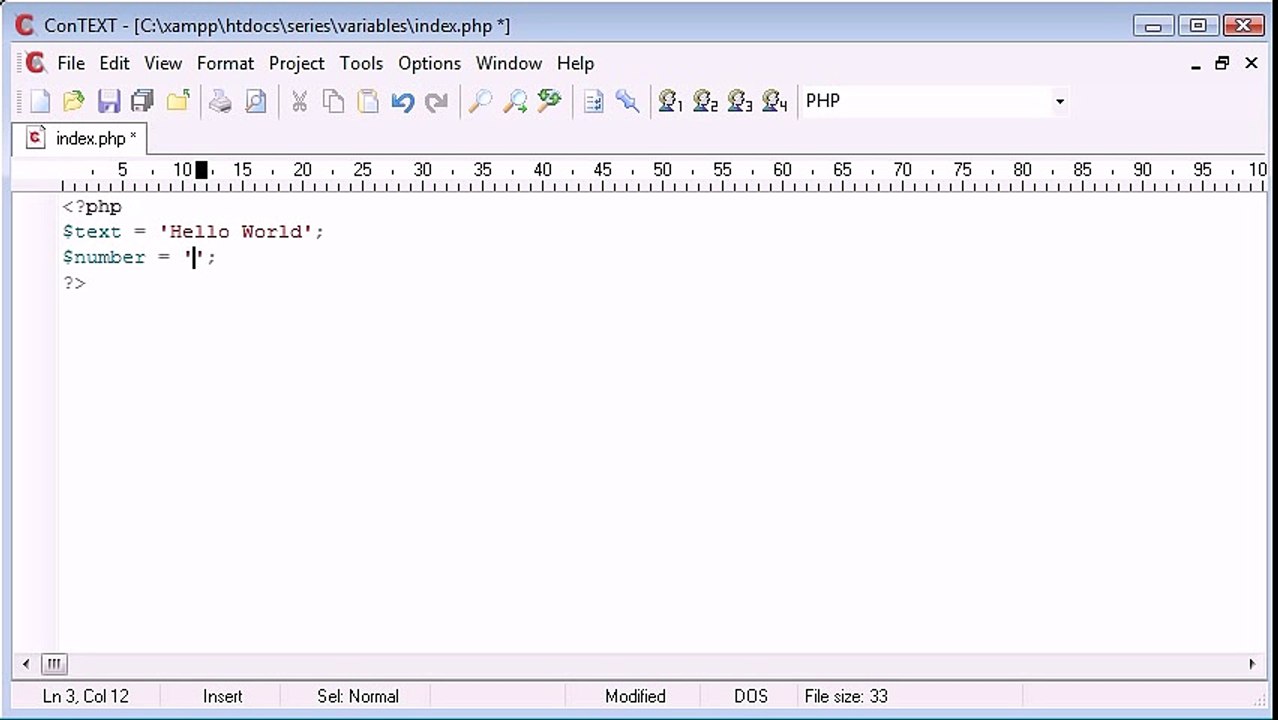Click the Undo arrow icon
This screenshot has height=720, width=1278.
coord(403,101)
